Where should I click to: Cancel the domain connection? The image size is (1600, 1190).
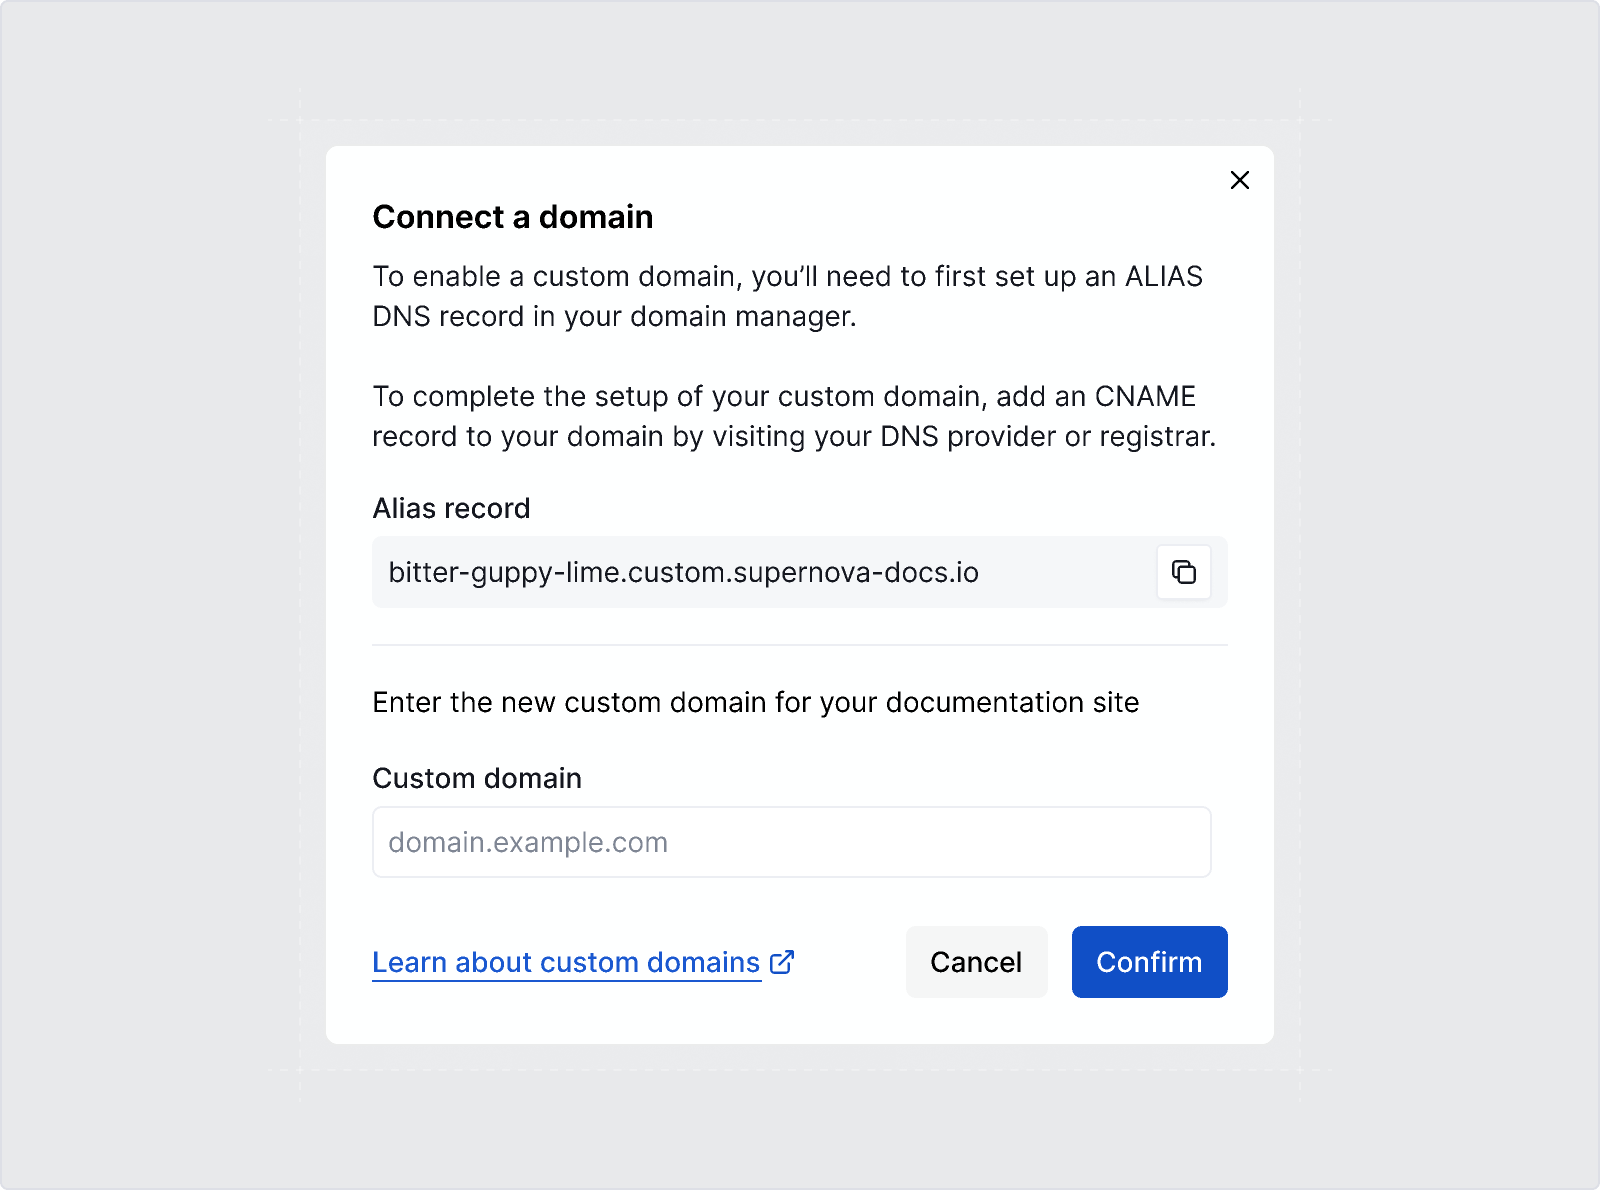(x=976, y=961)
